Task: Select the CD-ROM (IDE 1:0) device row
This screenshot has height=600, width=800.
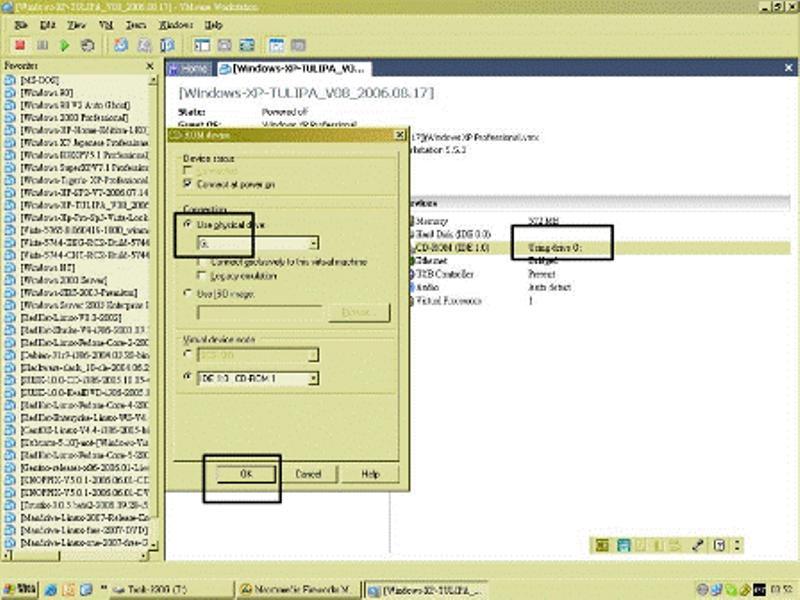Action: click(x=599, y=248)
